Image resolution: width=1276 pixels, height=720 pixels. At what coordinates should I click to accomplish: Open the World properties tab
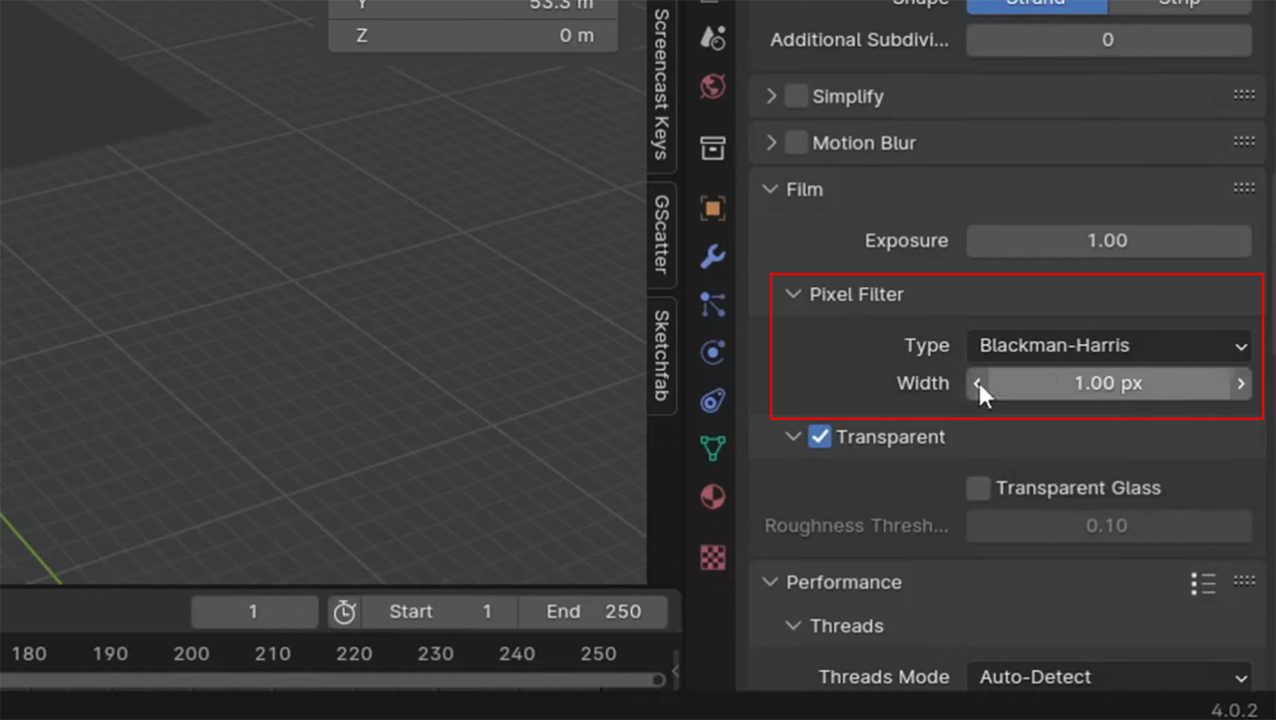tap(712, 87)
